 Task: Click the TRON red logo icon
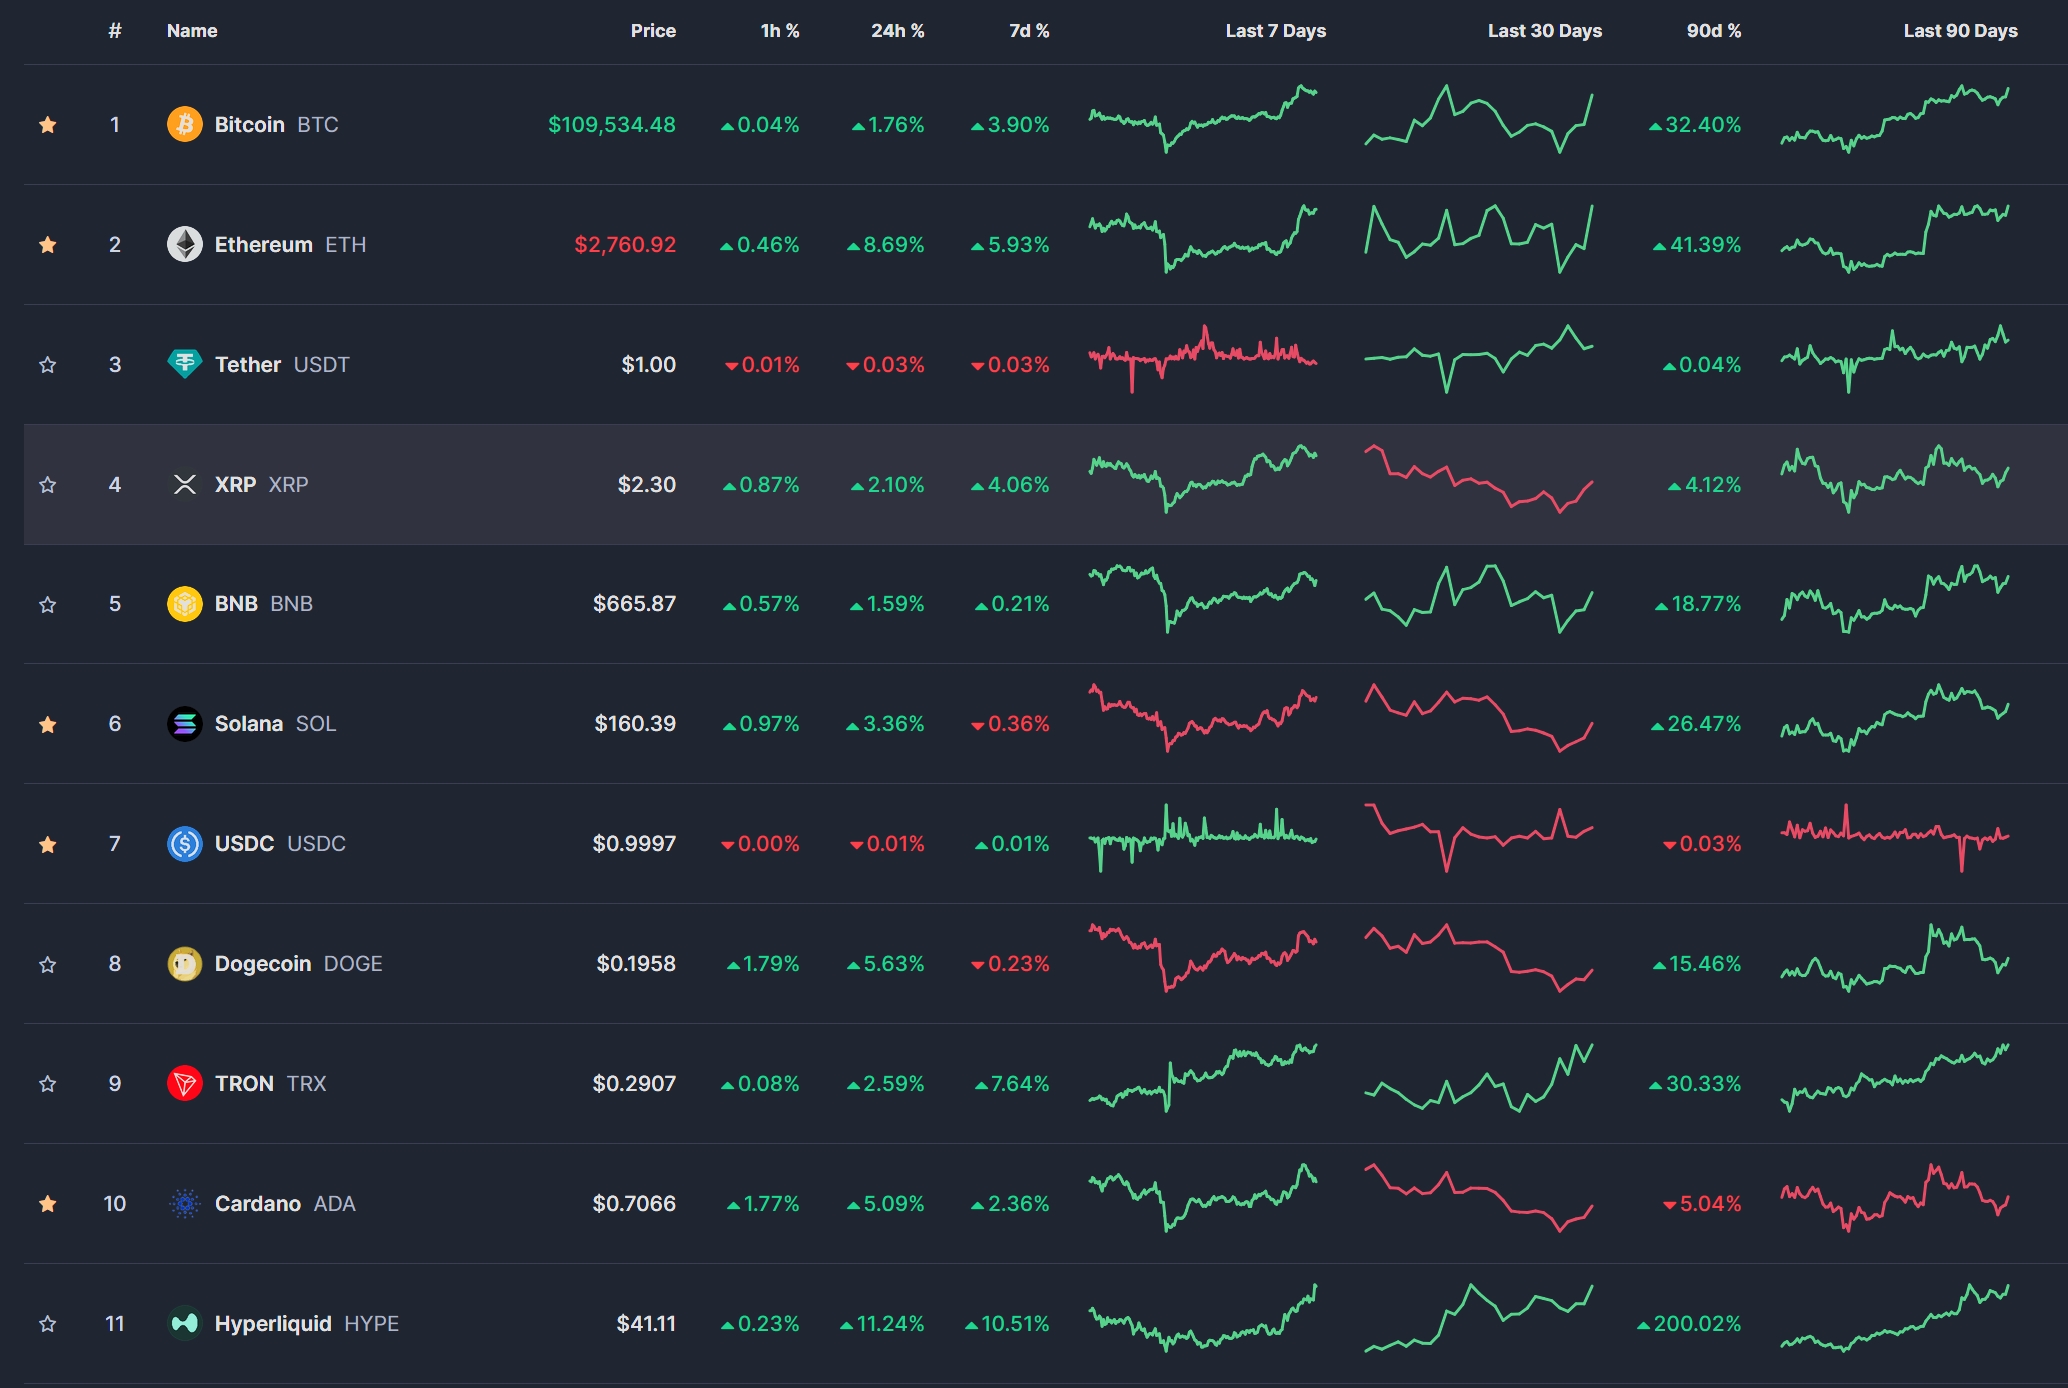tap(184, 1083)
